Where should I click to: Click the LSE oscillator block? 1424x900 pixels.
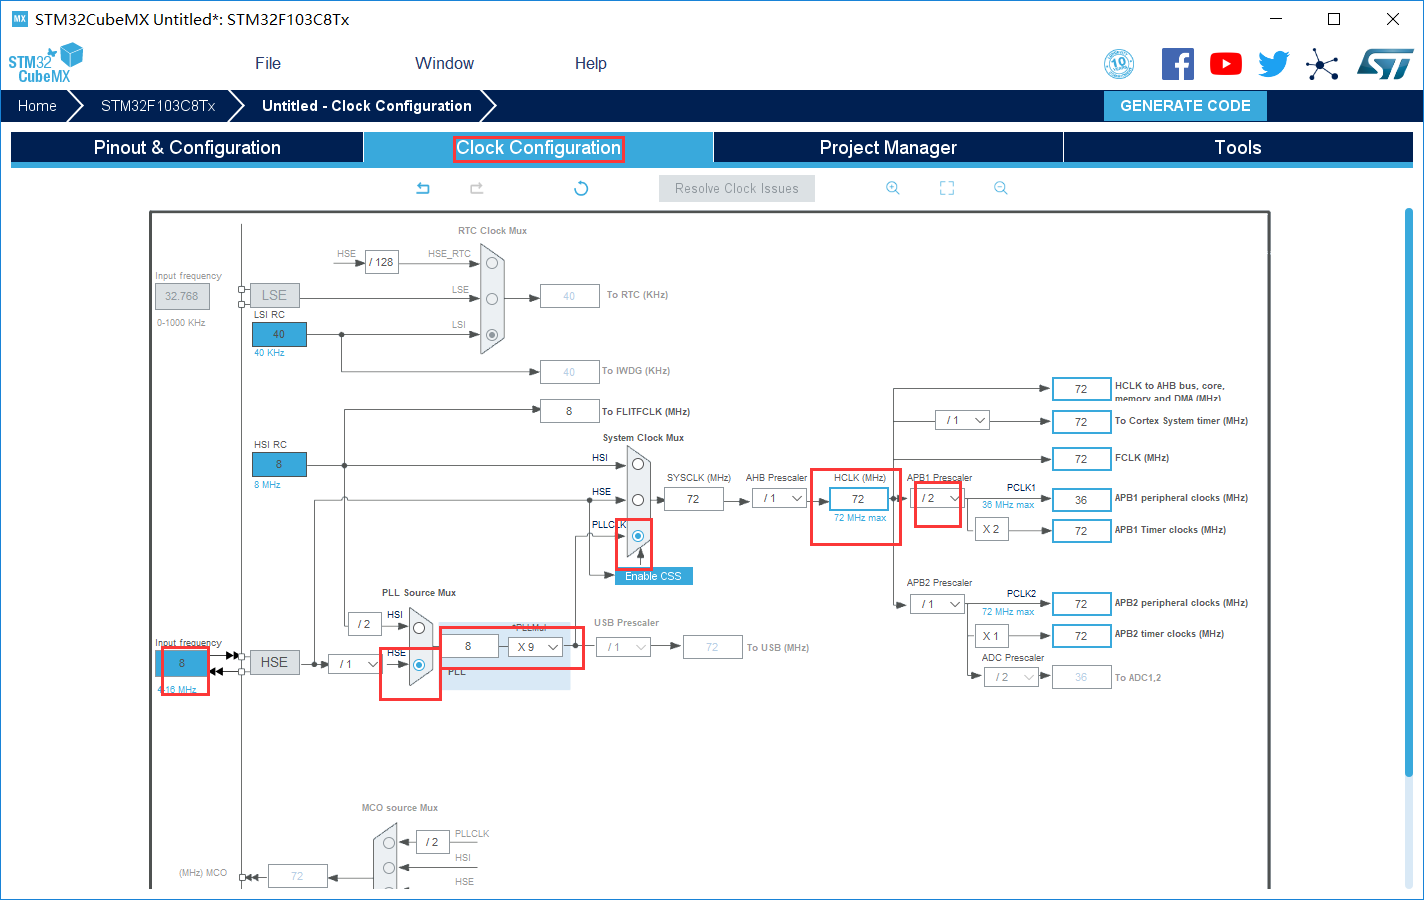(274, 295)
